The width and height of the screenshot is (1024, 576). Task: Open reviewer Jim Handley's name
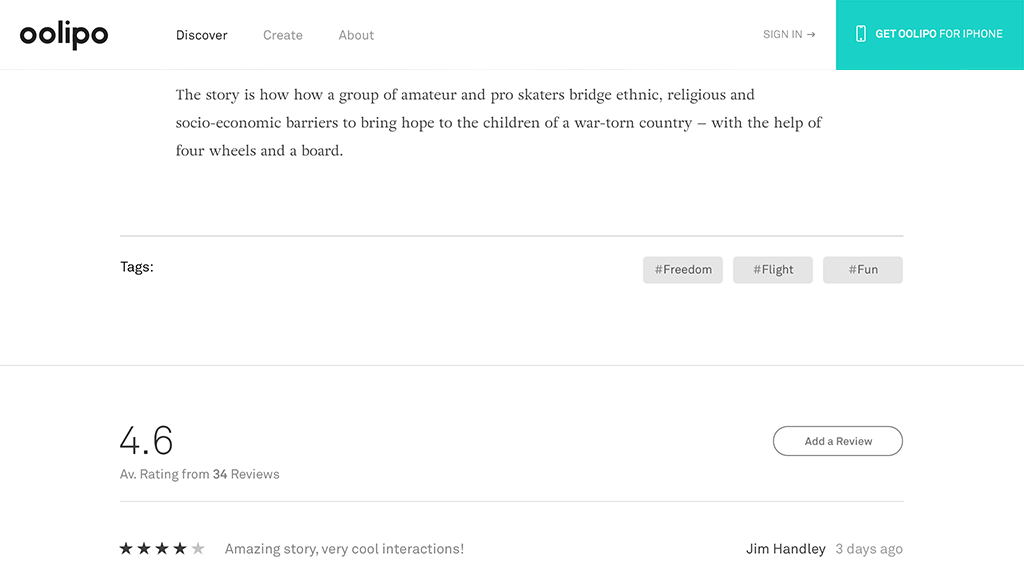click(786, 549)
